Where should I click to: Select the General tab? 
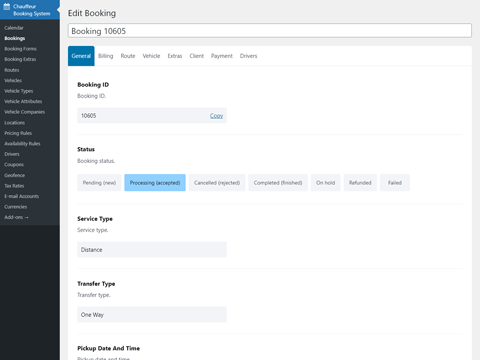click(81, 56)
